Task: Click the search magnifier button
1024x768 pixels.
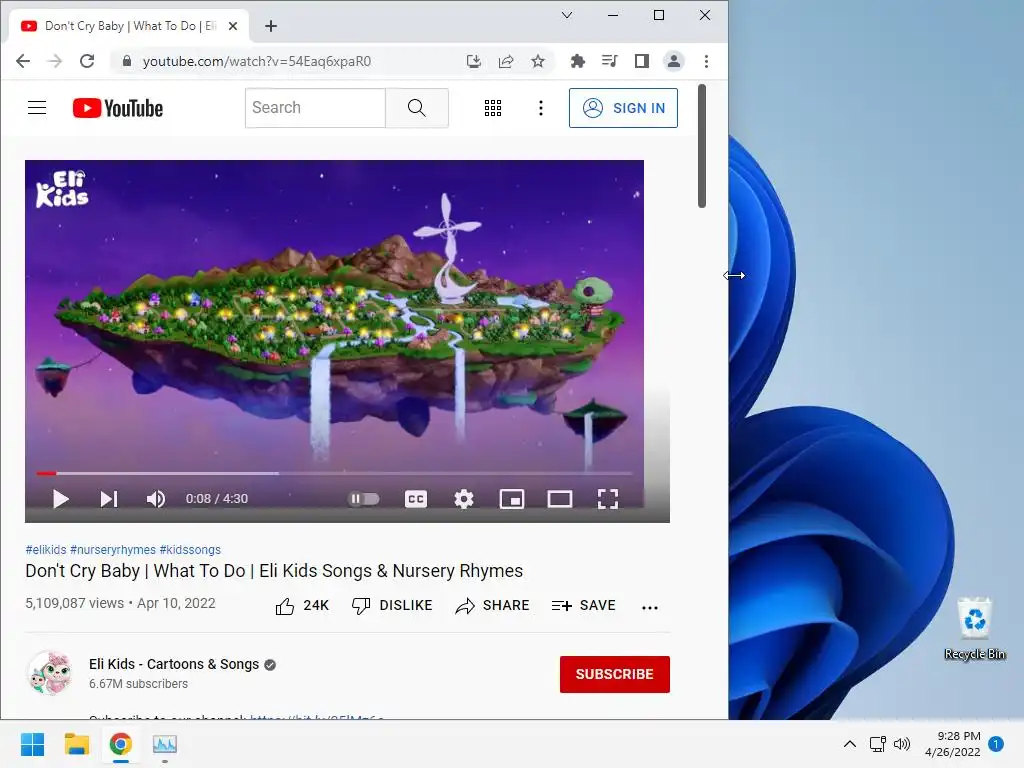Action: click(x=417, y=108)
